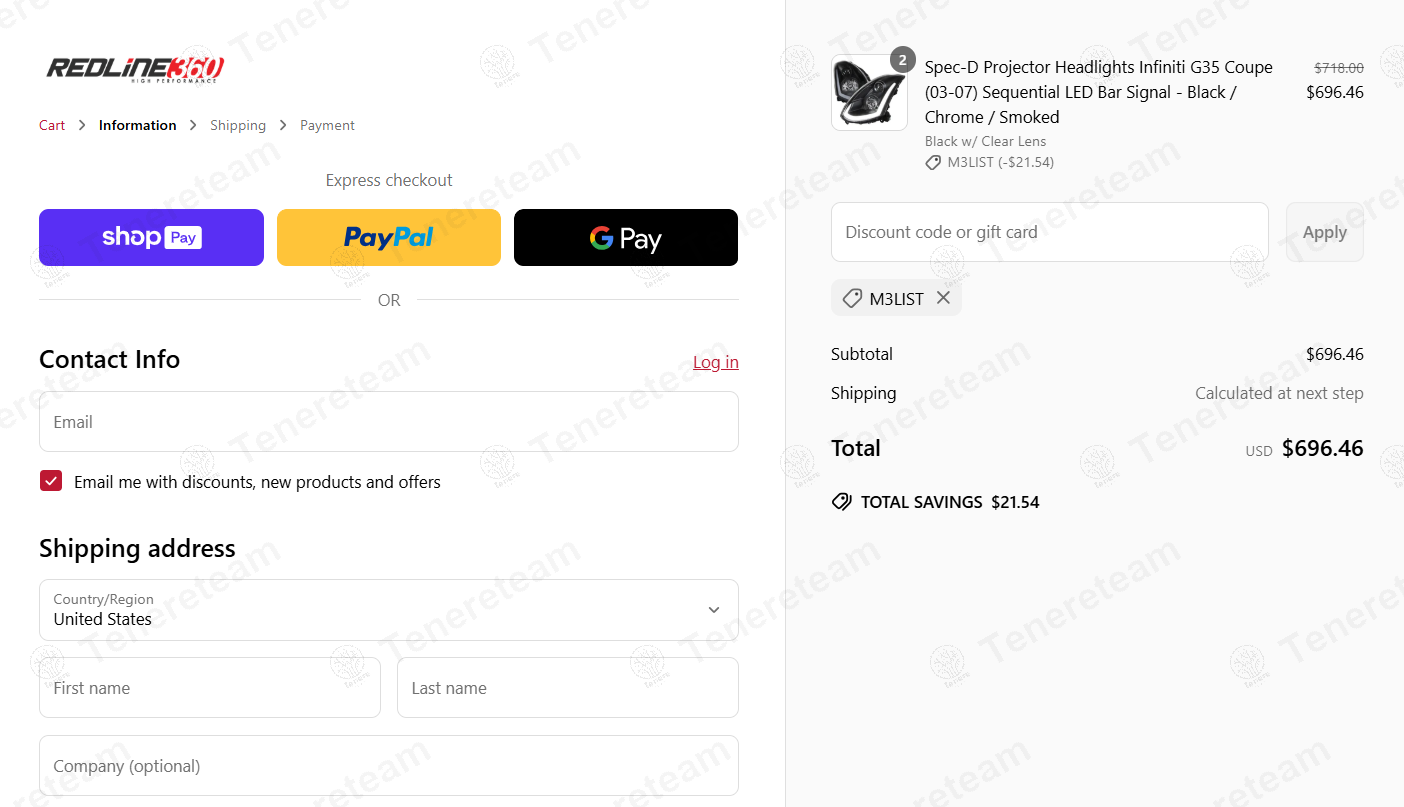Focus the Email input field

[389, 421]
